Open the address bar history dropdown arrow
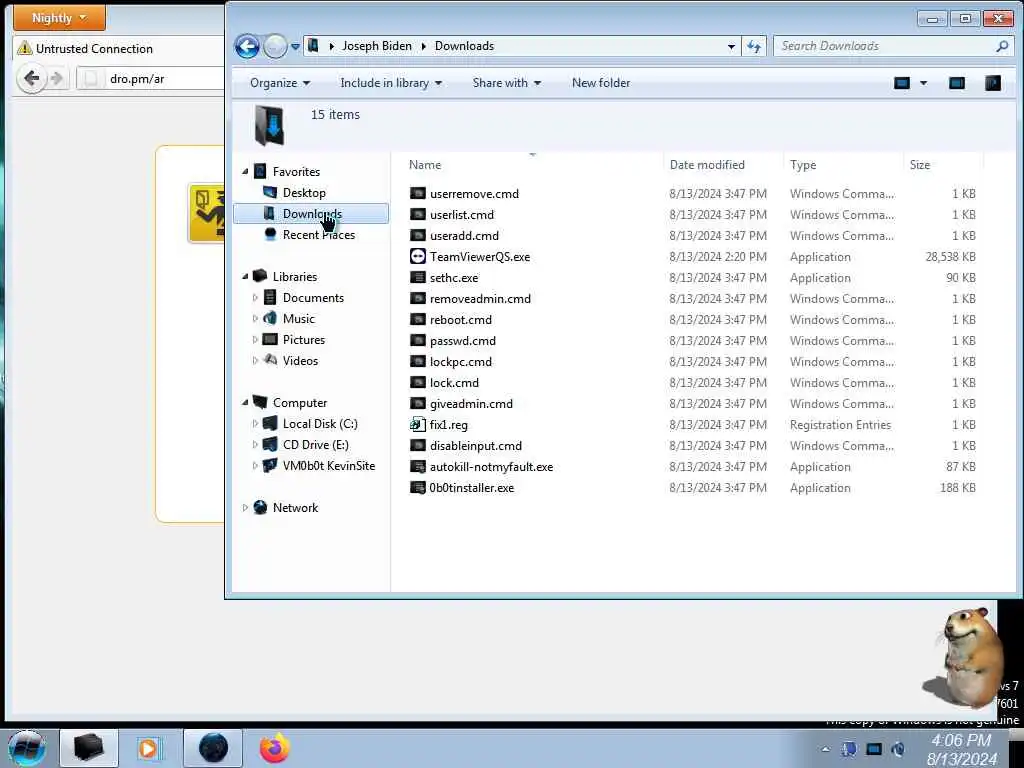The height and width of the screenshot is (768, 1024). pyautogui.click(x=731, y=46)
